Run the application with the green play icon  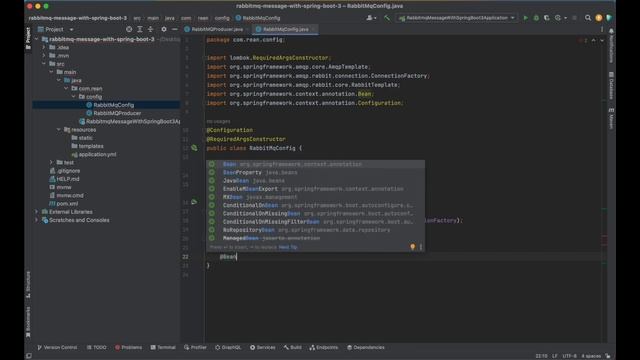[526, 18]
